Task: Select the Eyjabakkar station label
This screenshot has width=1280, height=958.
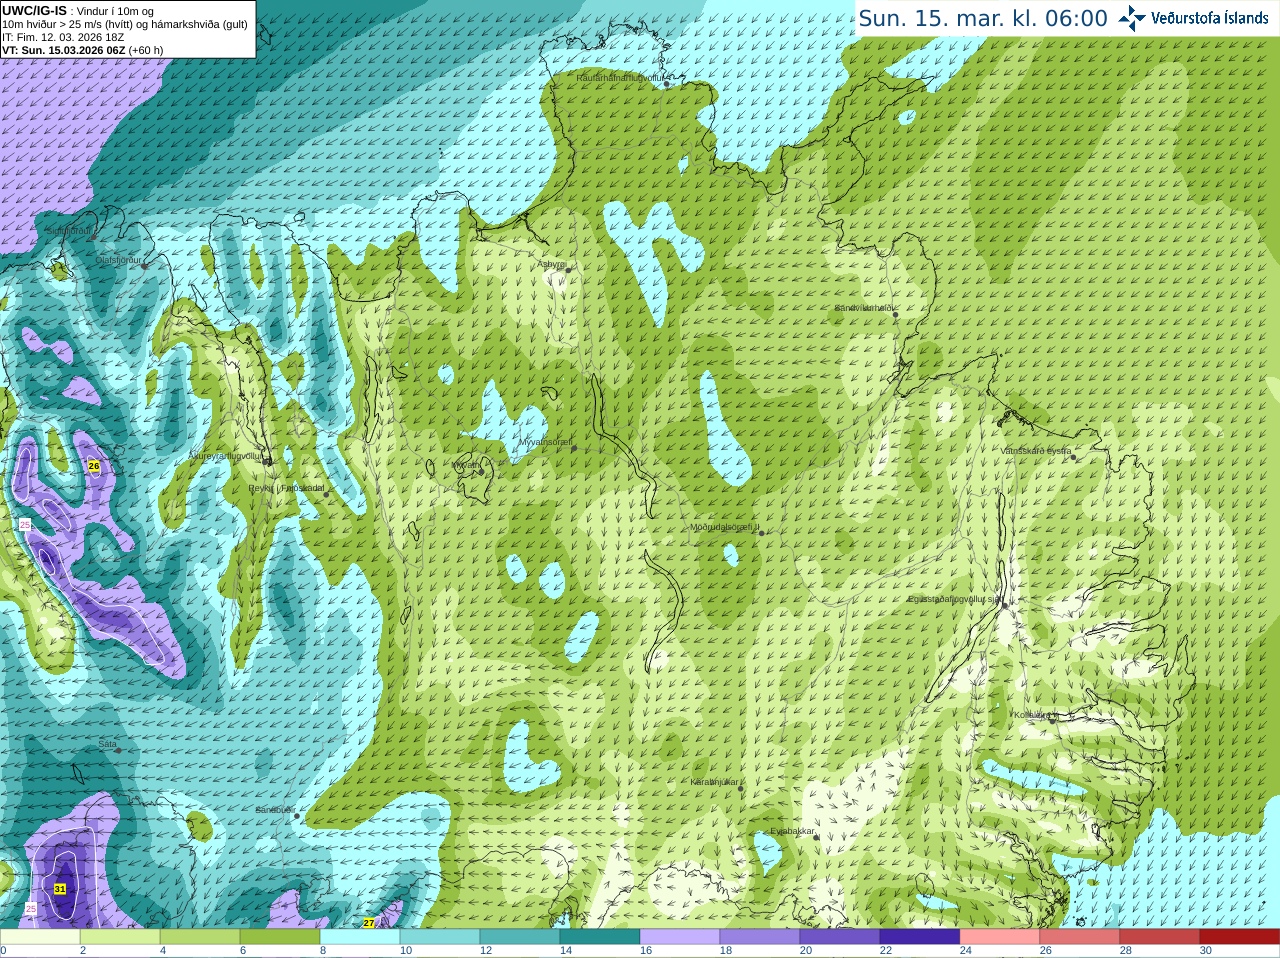Action: pos(793,831)
